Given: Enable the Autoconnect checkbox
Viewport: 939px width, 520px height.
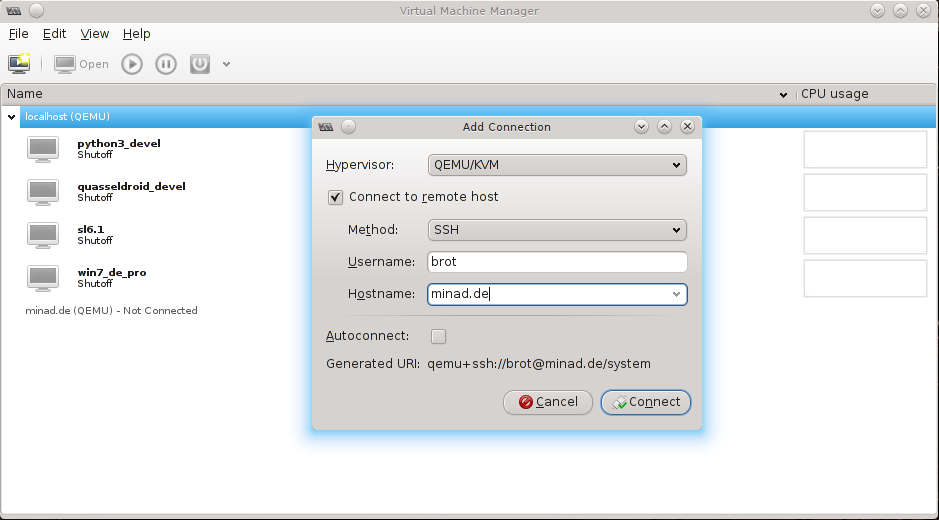Looking at the screenshot, I should (438, 336).
